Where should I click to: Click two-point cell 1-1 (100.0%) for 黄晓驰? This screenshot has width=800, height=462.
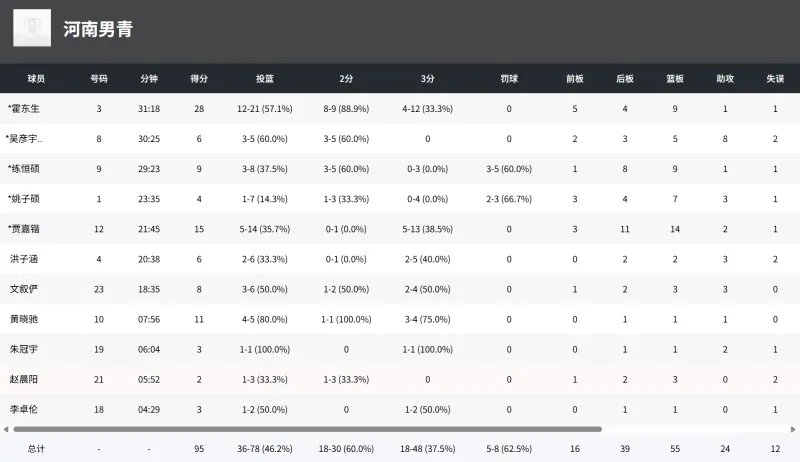346,319
